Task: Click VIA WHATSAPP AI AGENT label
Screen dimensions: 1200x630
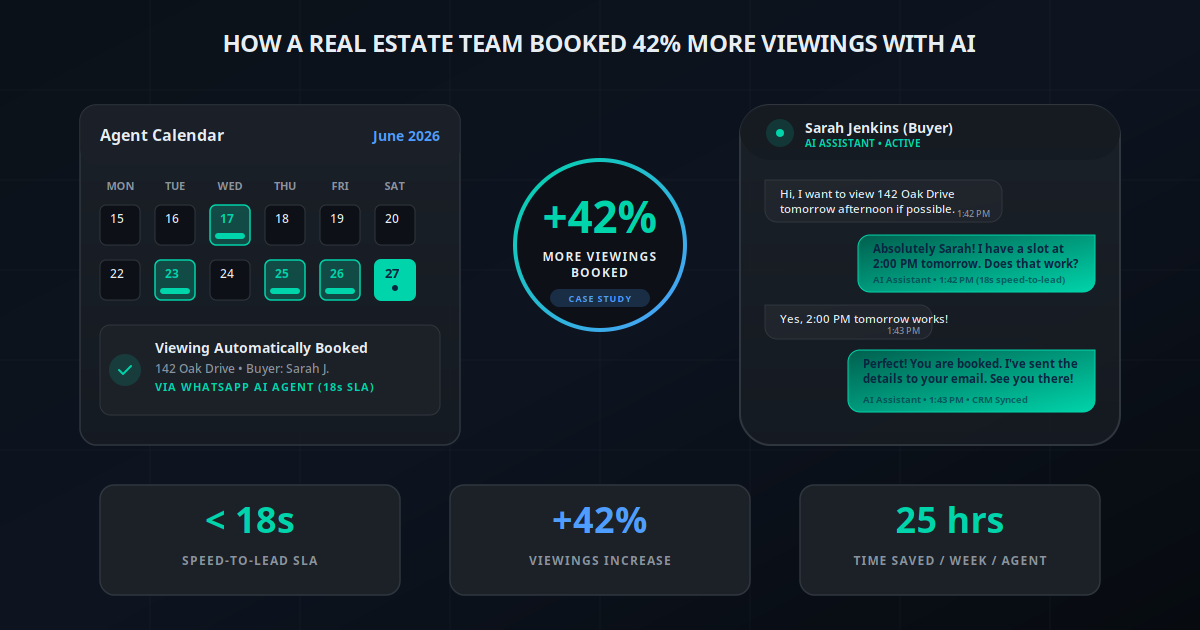Action: coord(264,387)
